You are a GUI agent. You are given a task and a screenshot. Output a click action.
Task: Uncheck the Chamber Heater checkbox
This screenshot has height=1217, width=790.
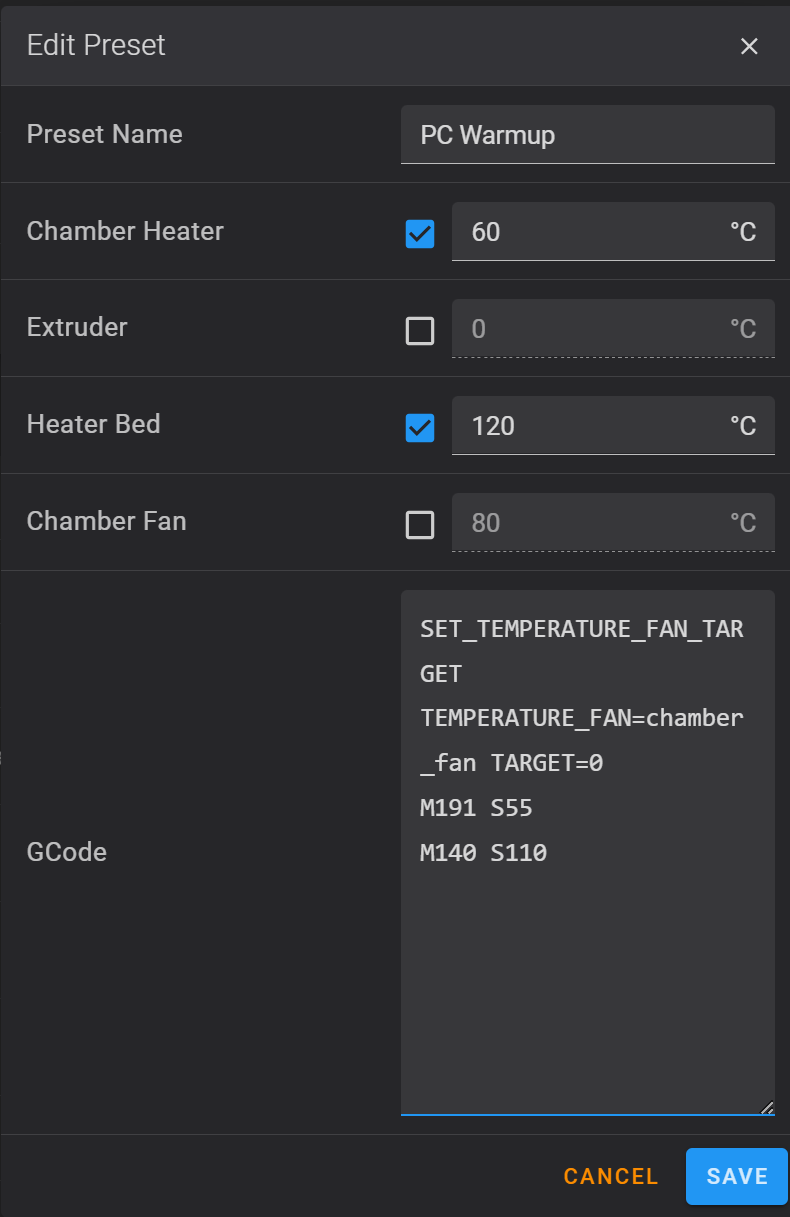pyautogui.click(x=420, y=234)
